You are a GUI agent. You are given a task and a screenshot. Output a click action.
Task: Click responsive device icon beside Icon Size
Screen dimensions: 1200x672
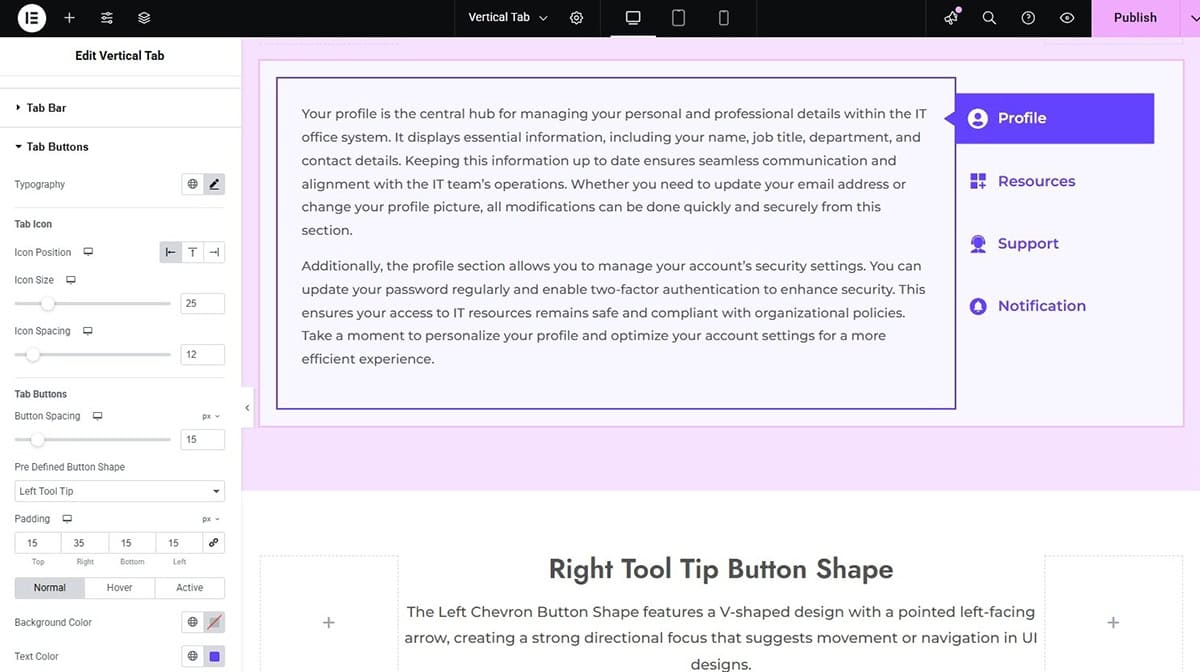[x=70, y=280]
